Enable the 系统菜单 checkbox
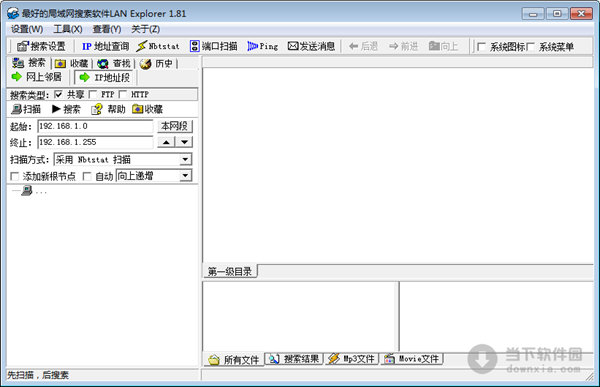The image size is (600, 387). tap(530, 47)
